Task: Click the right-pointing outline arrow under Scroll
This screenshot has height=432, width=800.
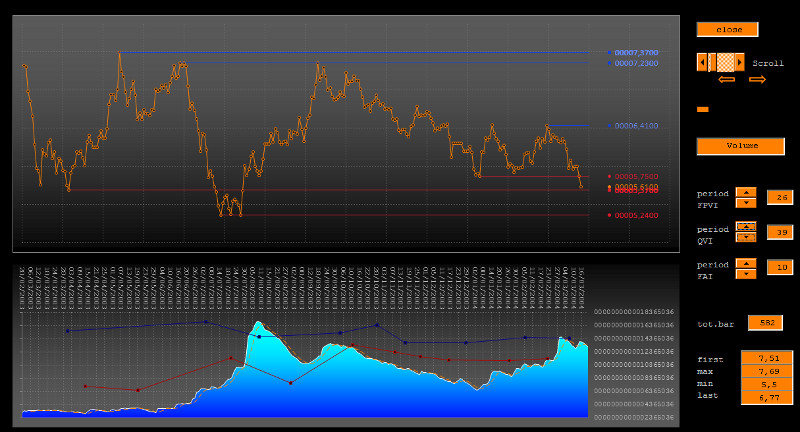Action: coord(757,79)
